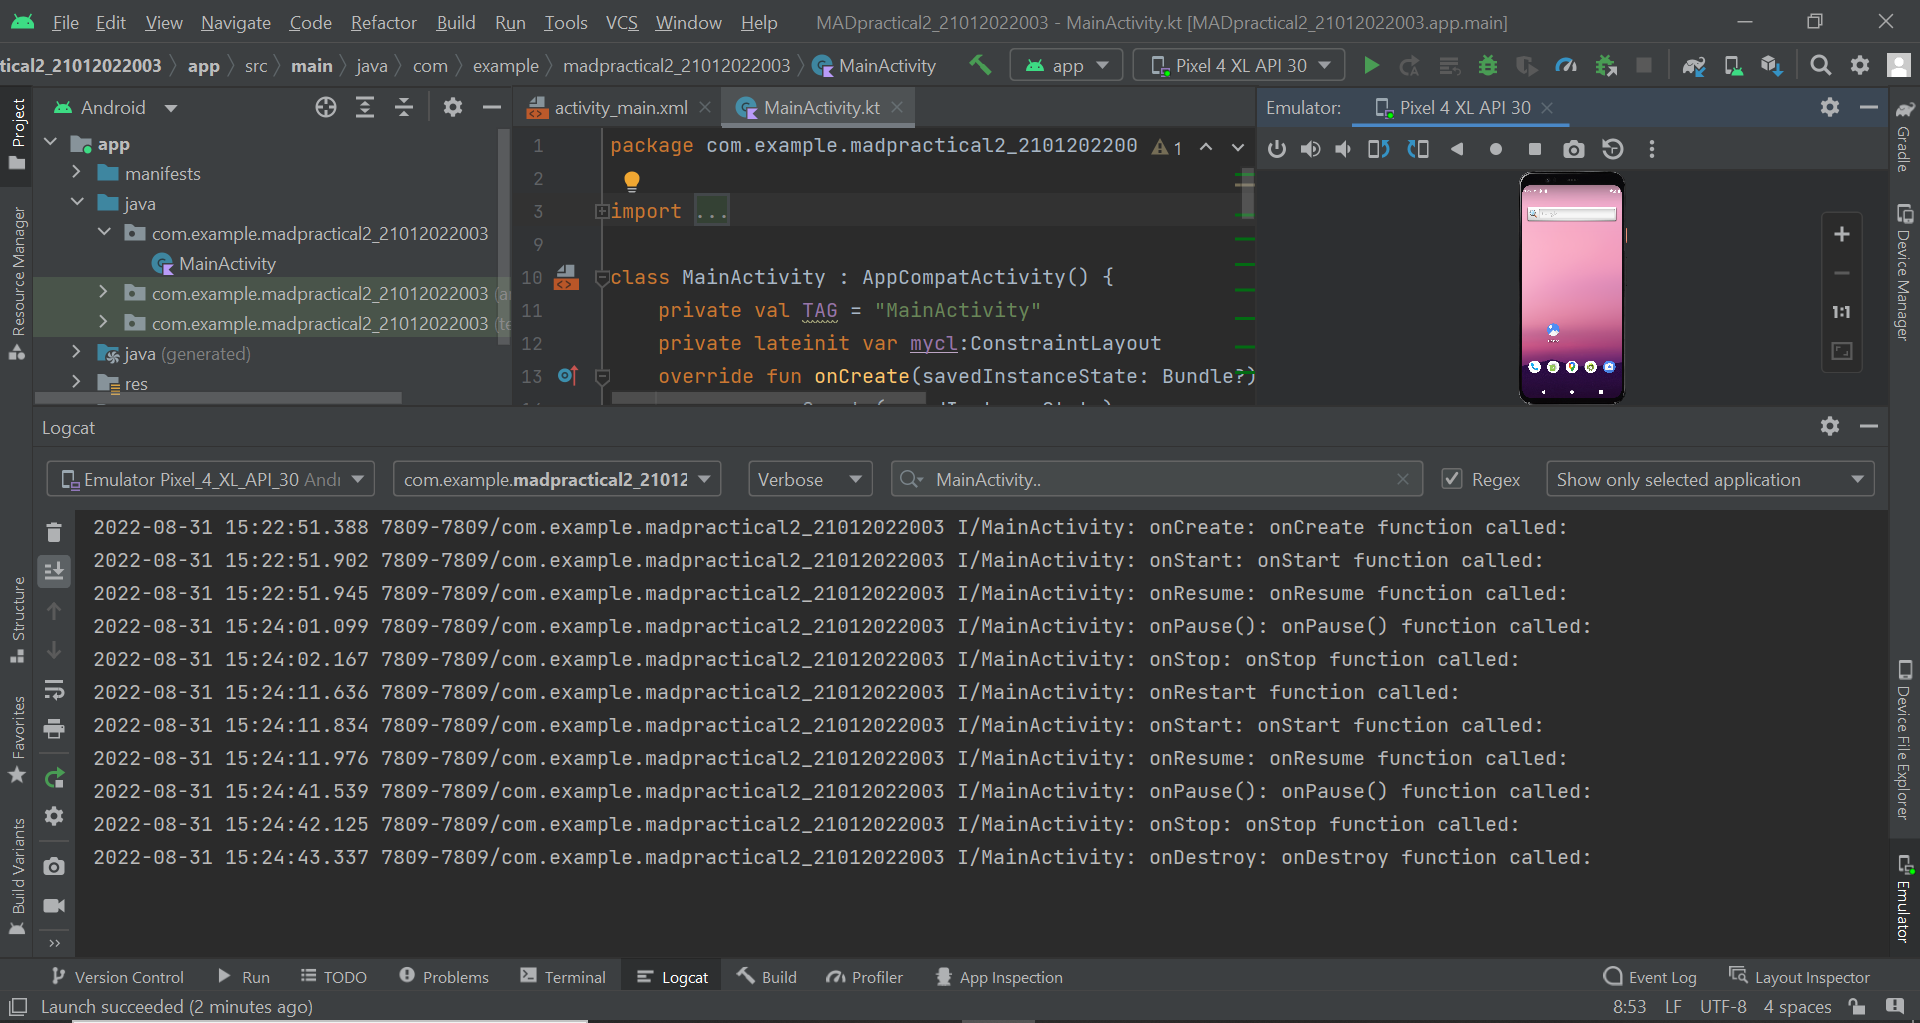Click the Logcat search filter field
The image size is (1920, 1023).
click(1157, 479)
